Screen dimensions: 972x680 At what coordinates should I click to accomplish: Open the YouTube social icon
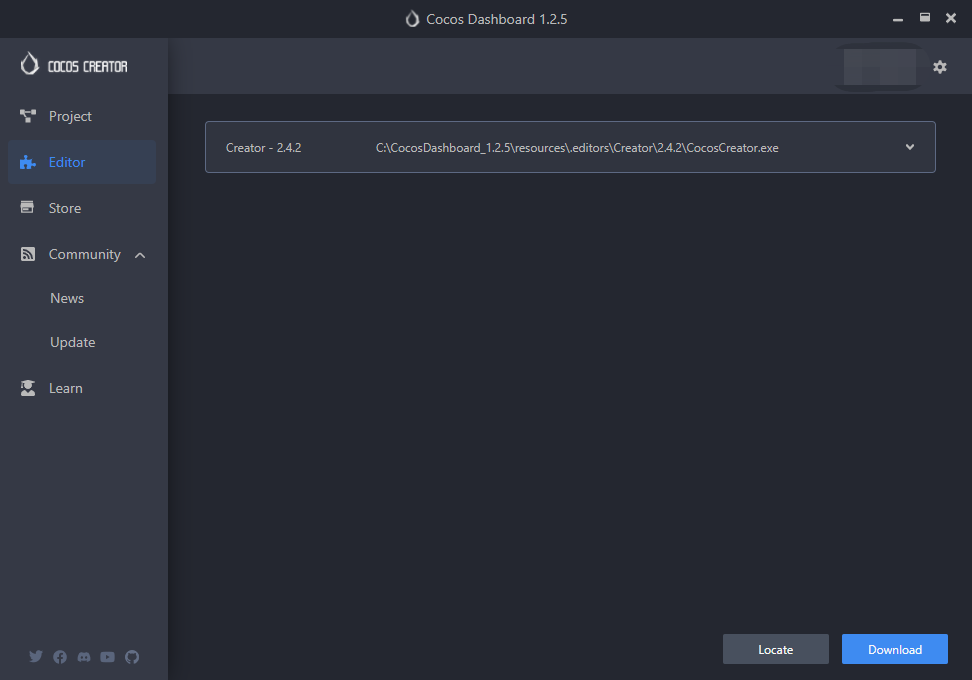click(x=107, y=656)
